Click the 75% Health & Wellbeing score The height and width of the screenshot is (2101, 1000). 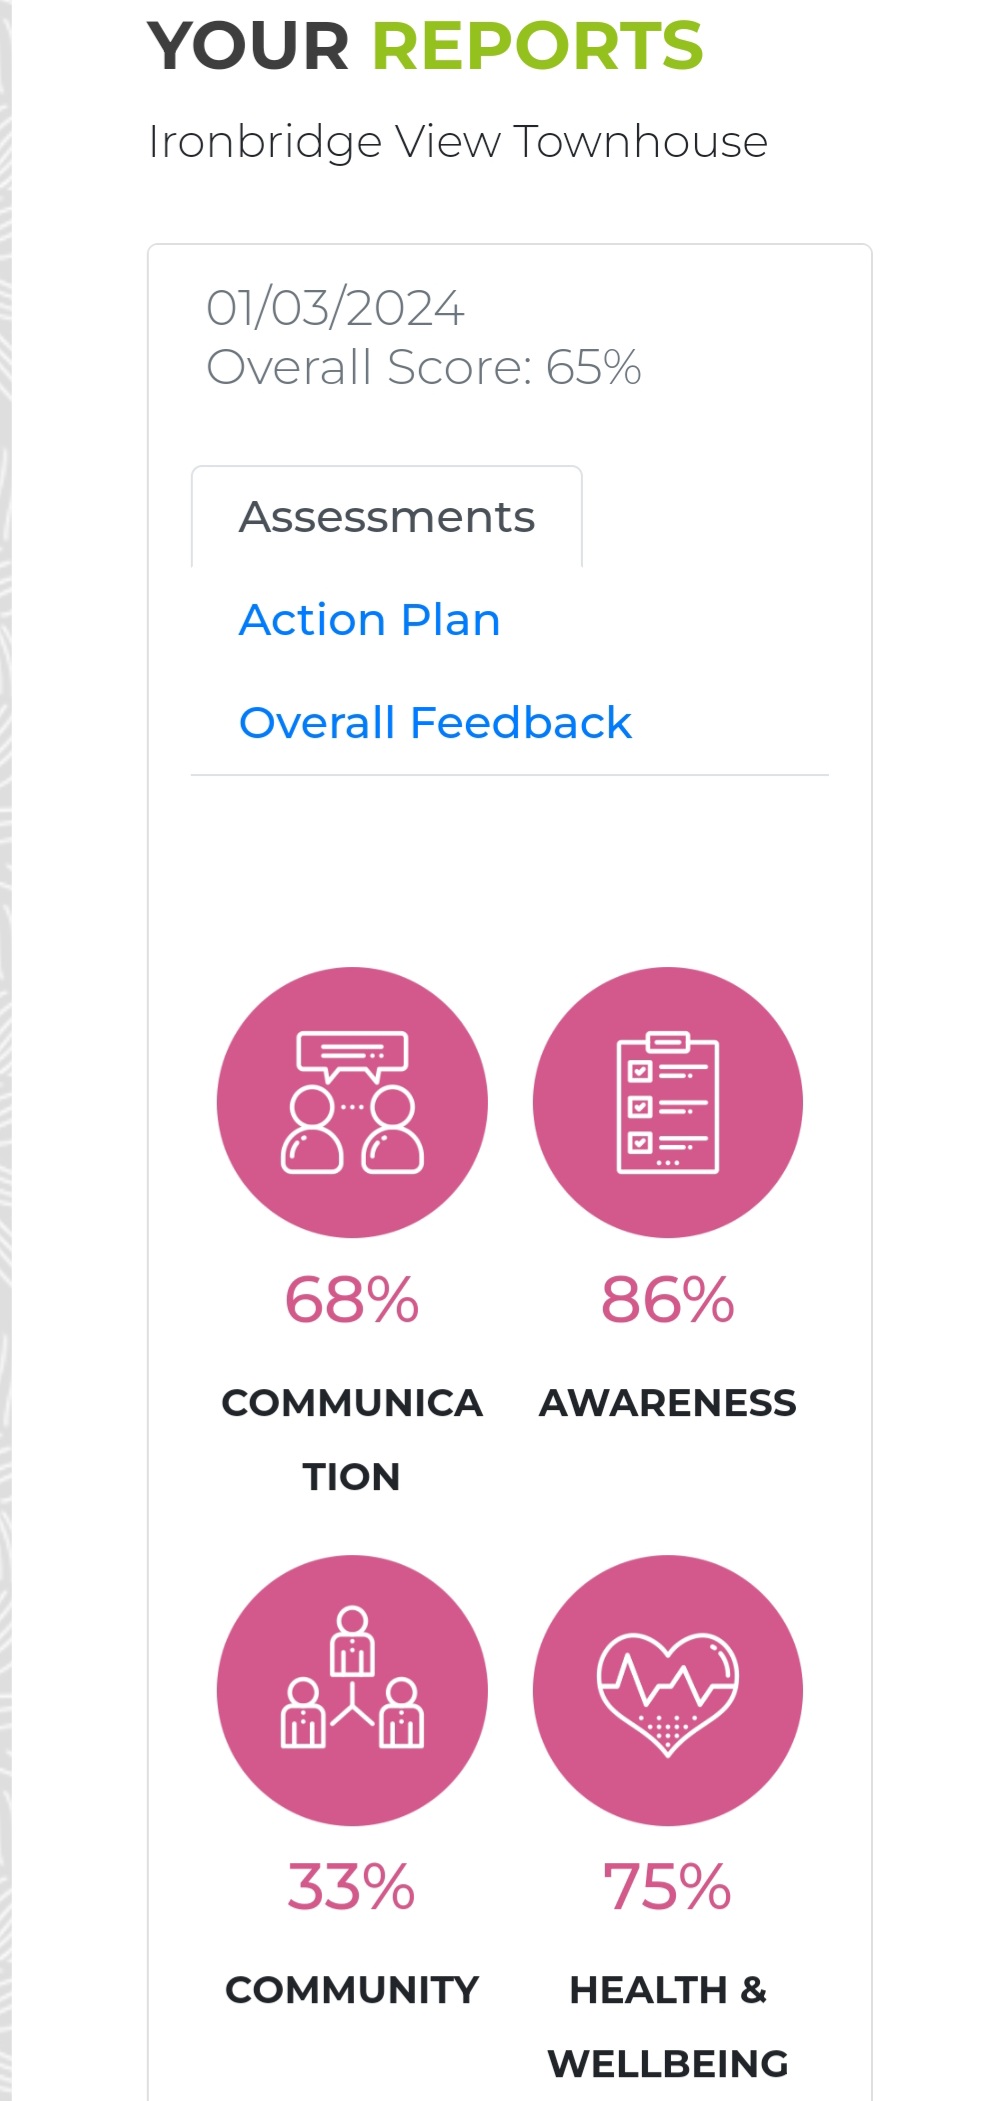pyautogui.click(x=668, y=1887)
